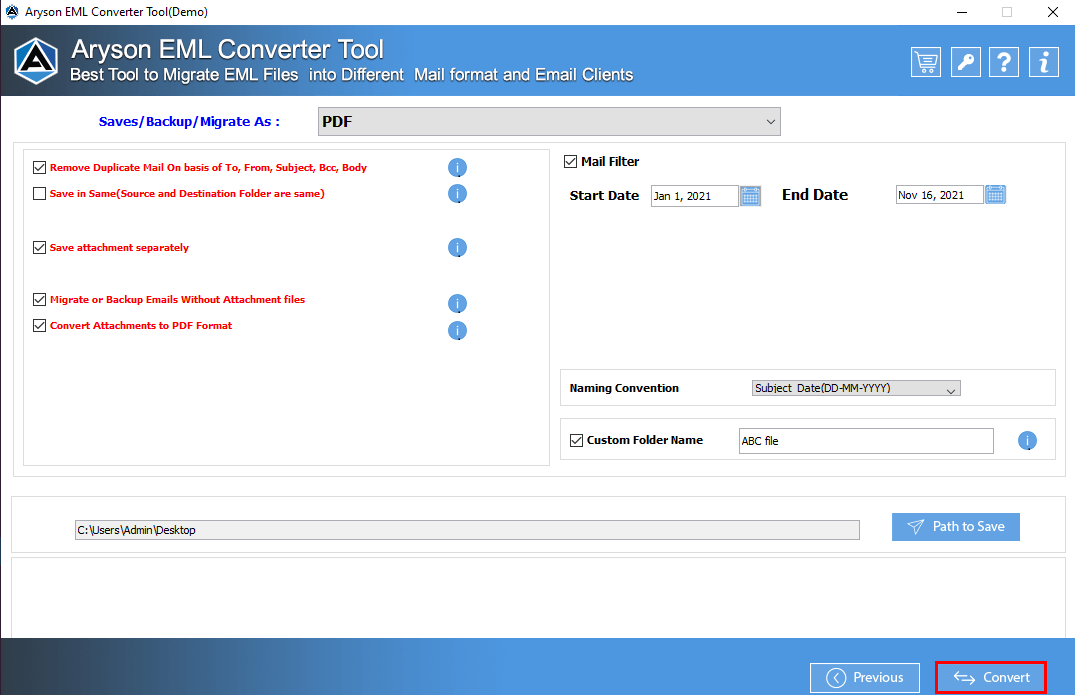This screenshot has height=695, width=1075.
Task: Minimize the Aryson window
Action: pos(962,12)
